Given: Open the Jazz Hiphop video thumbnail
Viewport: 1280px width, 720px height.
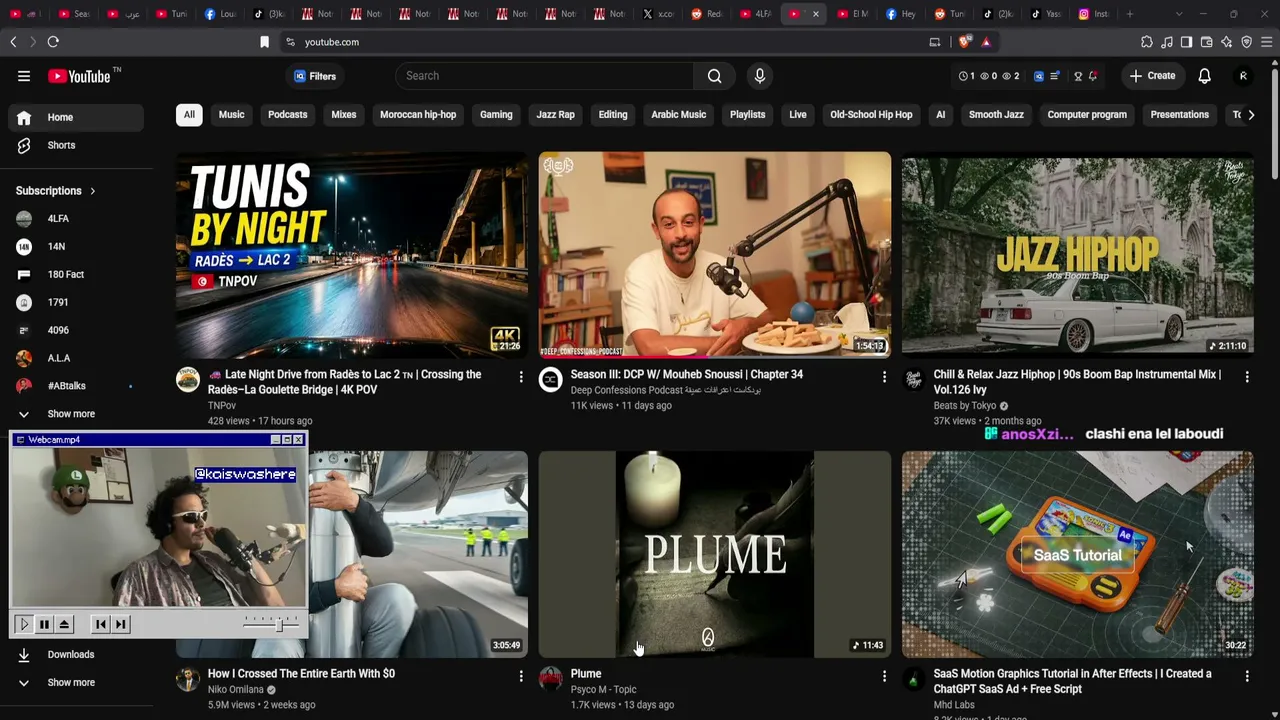Looking at the screenshot, I should coord(1078,254).
